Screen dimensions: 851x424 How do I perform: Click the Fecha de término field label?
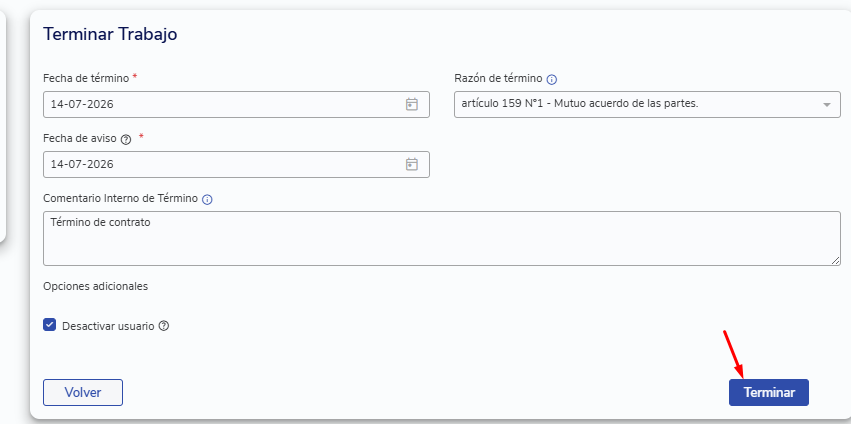click(x=86, y=78)
